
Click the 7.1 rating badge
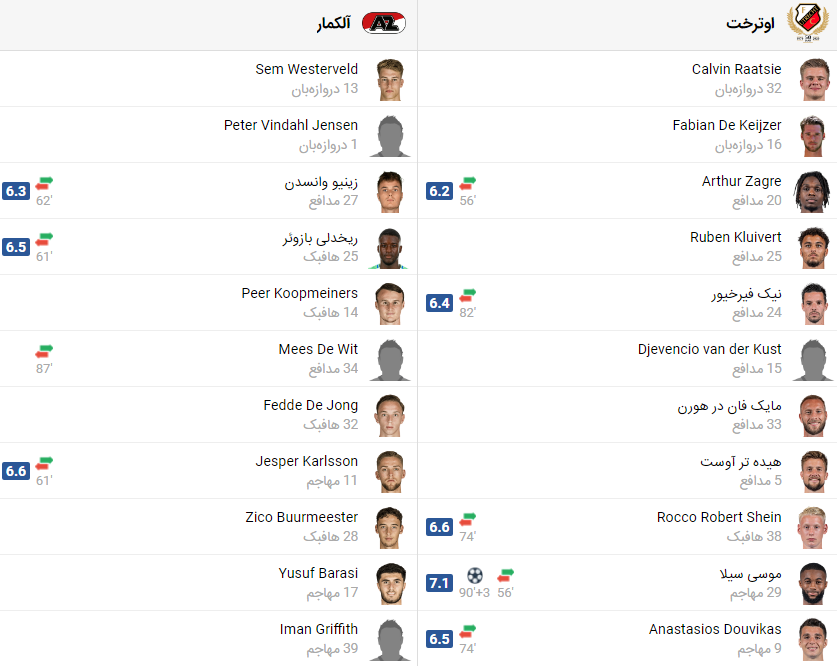(x=439, y=583)
